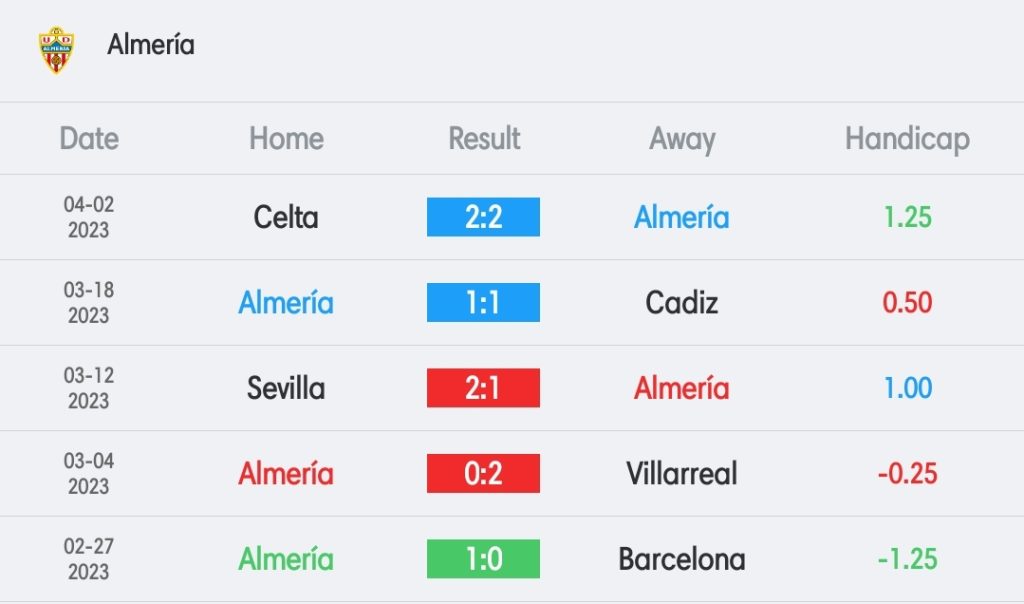The height and width of the screenshot is (604, 1024).
Task: Open the Villarreal team link
Action: pyautogui.click(x=682, y=473)
